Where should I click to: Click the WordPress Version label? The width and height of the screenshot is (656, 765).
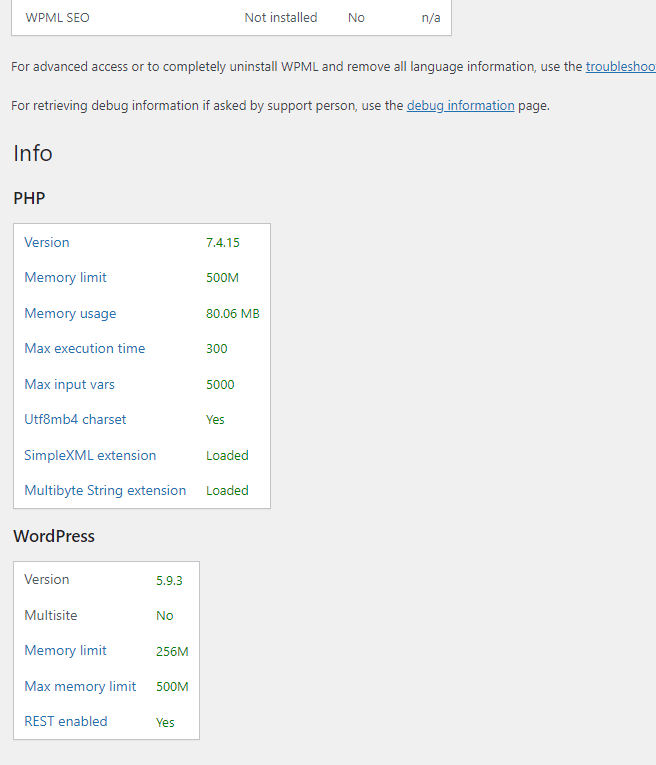[x=47, y=580]
